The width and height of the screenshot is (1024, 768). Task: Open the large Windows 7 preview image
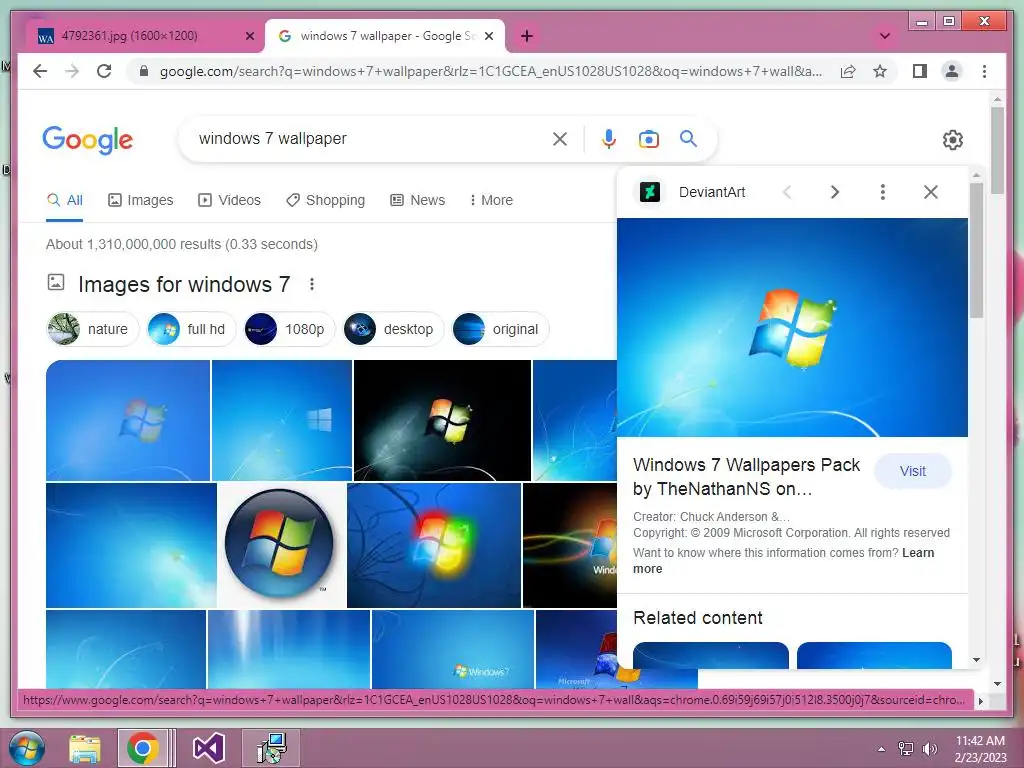click(792, 327)
